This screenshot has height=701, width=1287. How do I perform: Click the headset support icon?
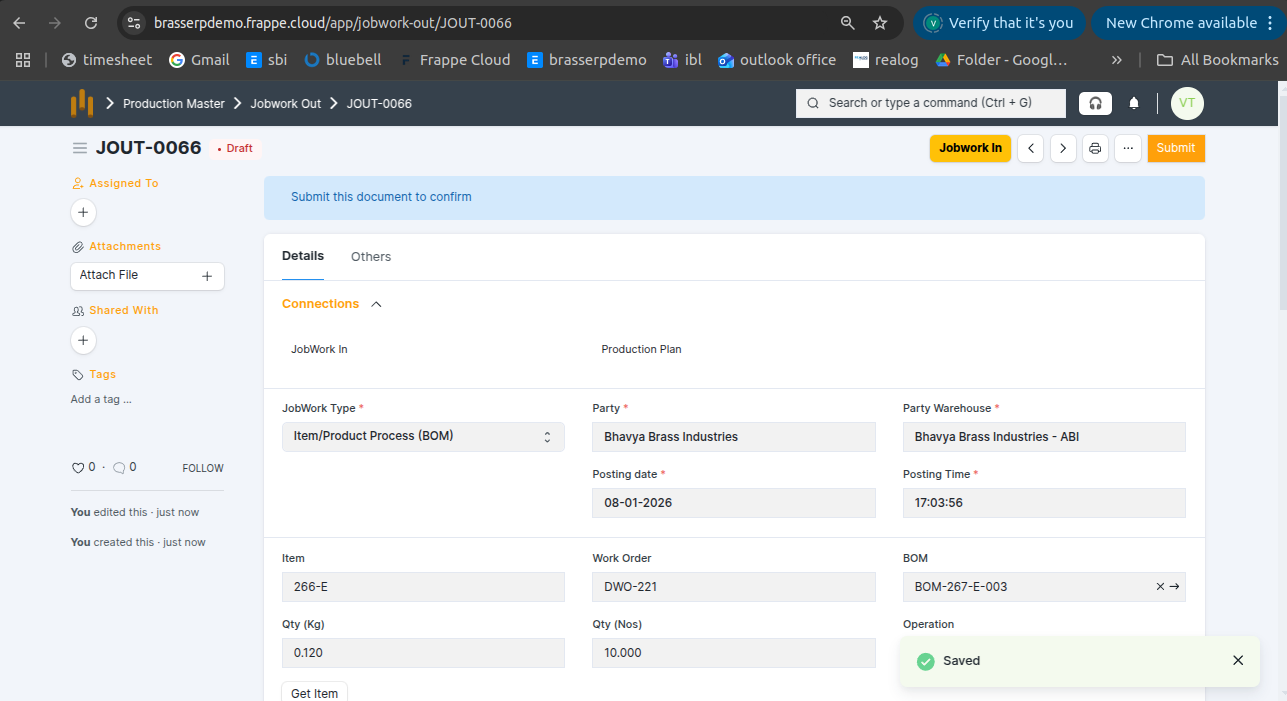(x=1095, y=103)
